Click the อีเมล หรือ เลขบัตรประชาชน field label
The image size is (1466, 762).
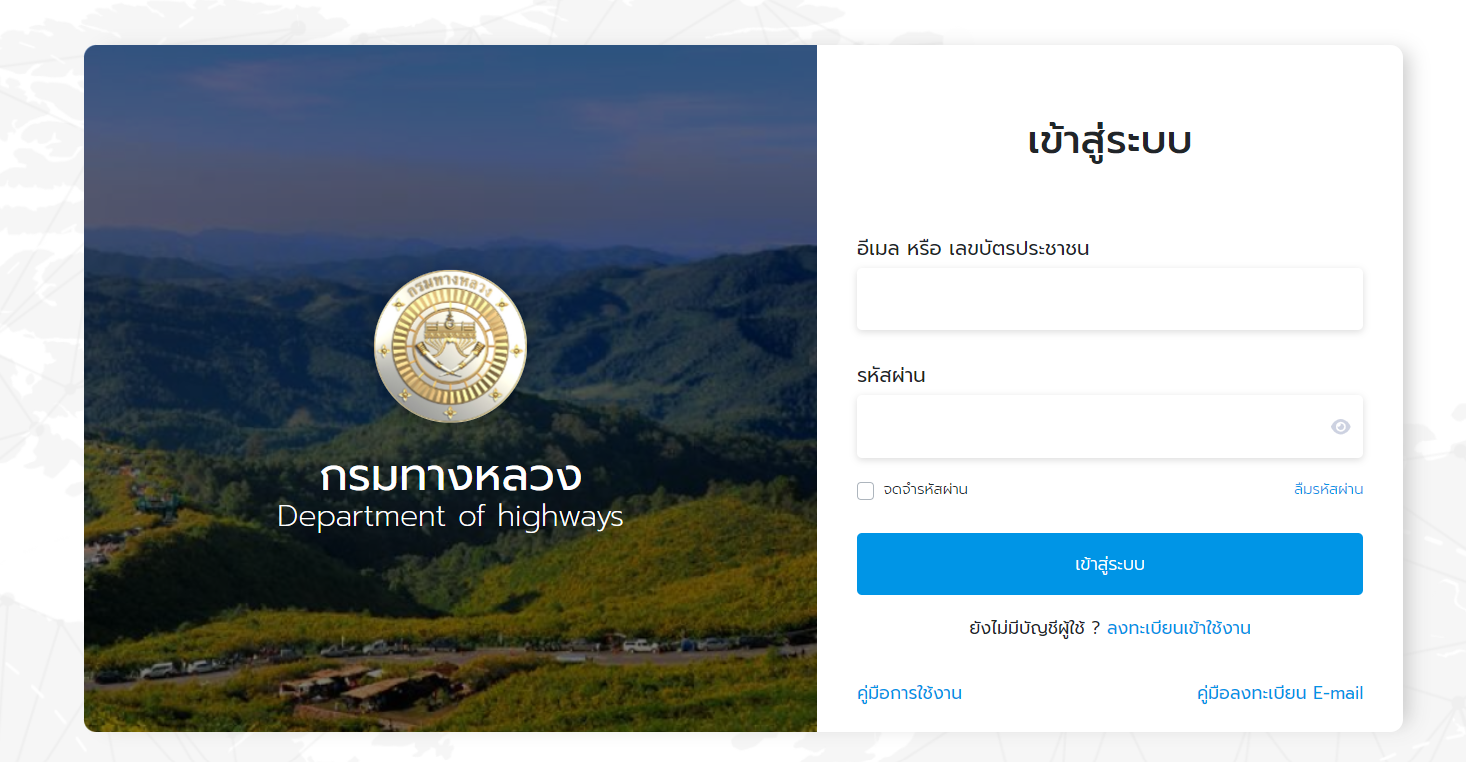pos(973,248)
